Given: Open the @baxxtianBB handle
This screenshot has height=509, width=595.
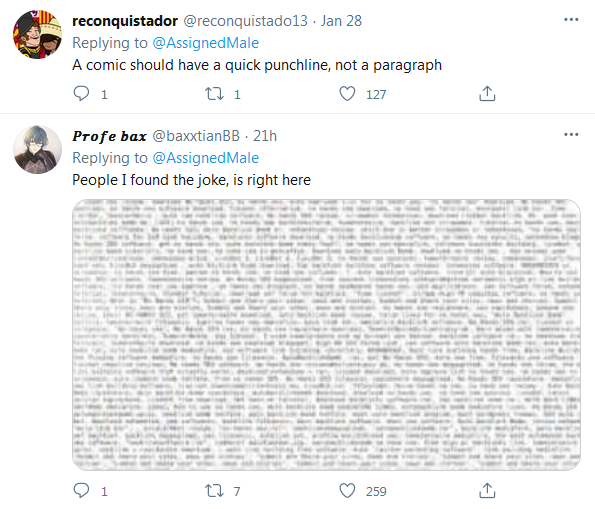Looking at the screenshot, I should 196,136.
